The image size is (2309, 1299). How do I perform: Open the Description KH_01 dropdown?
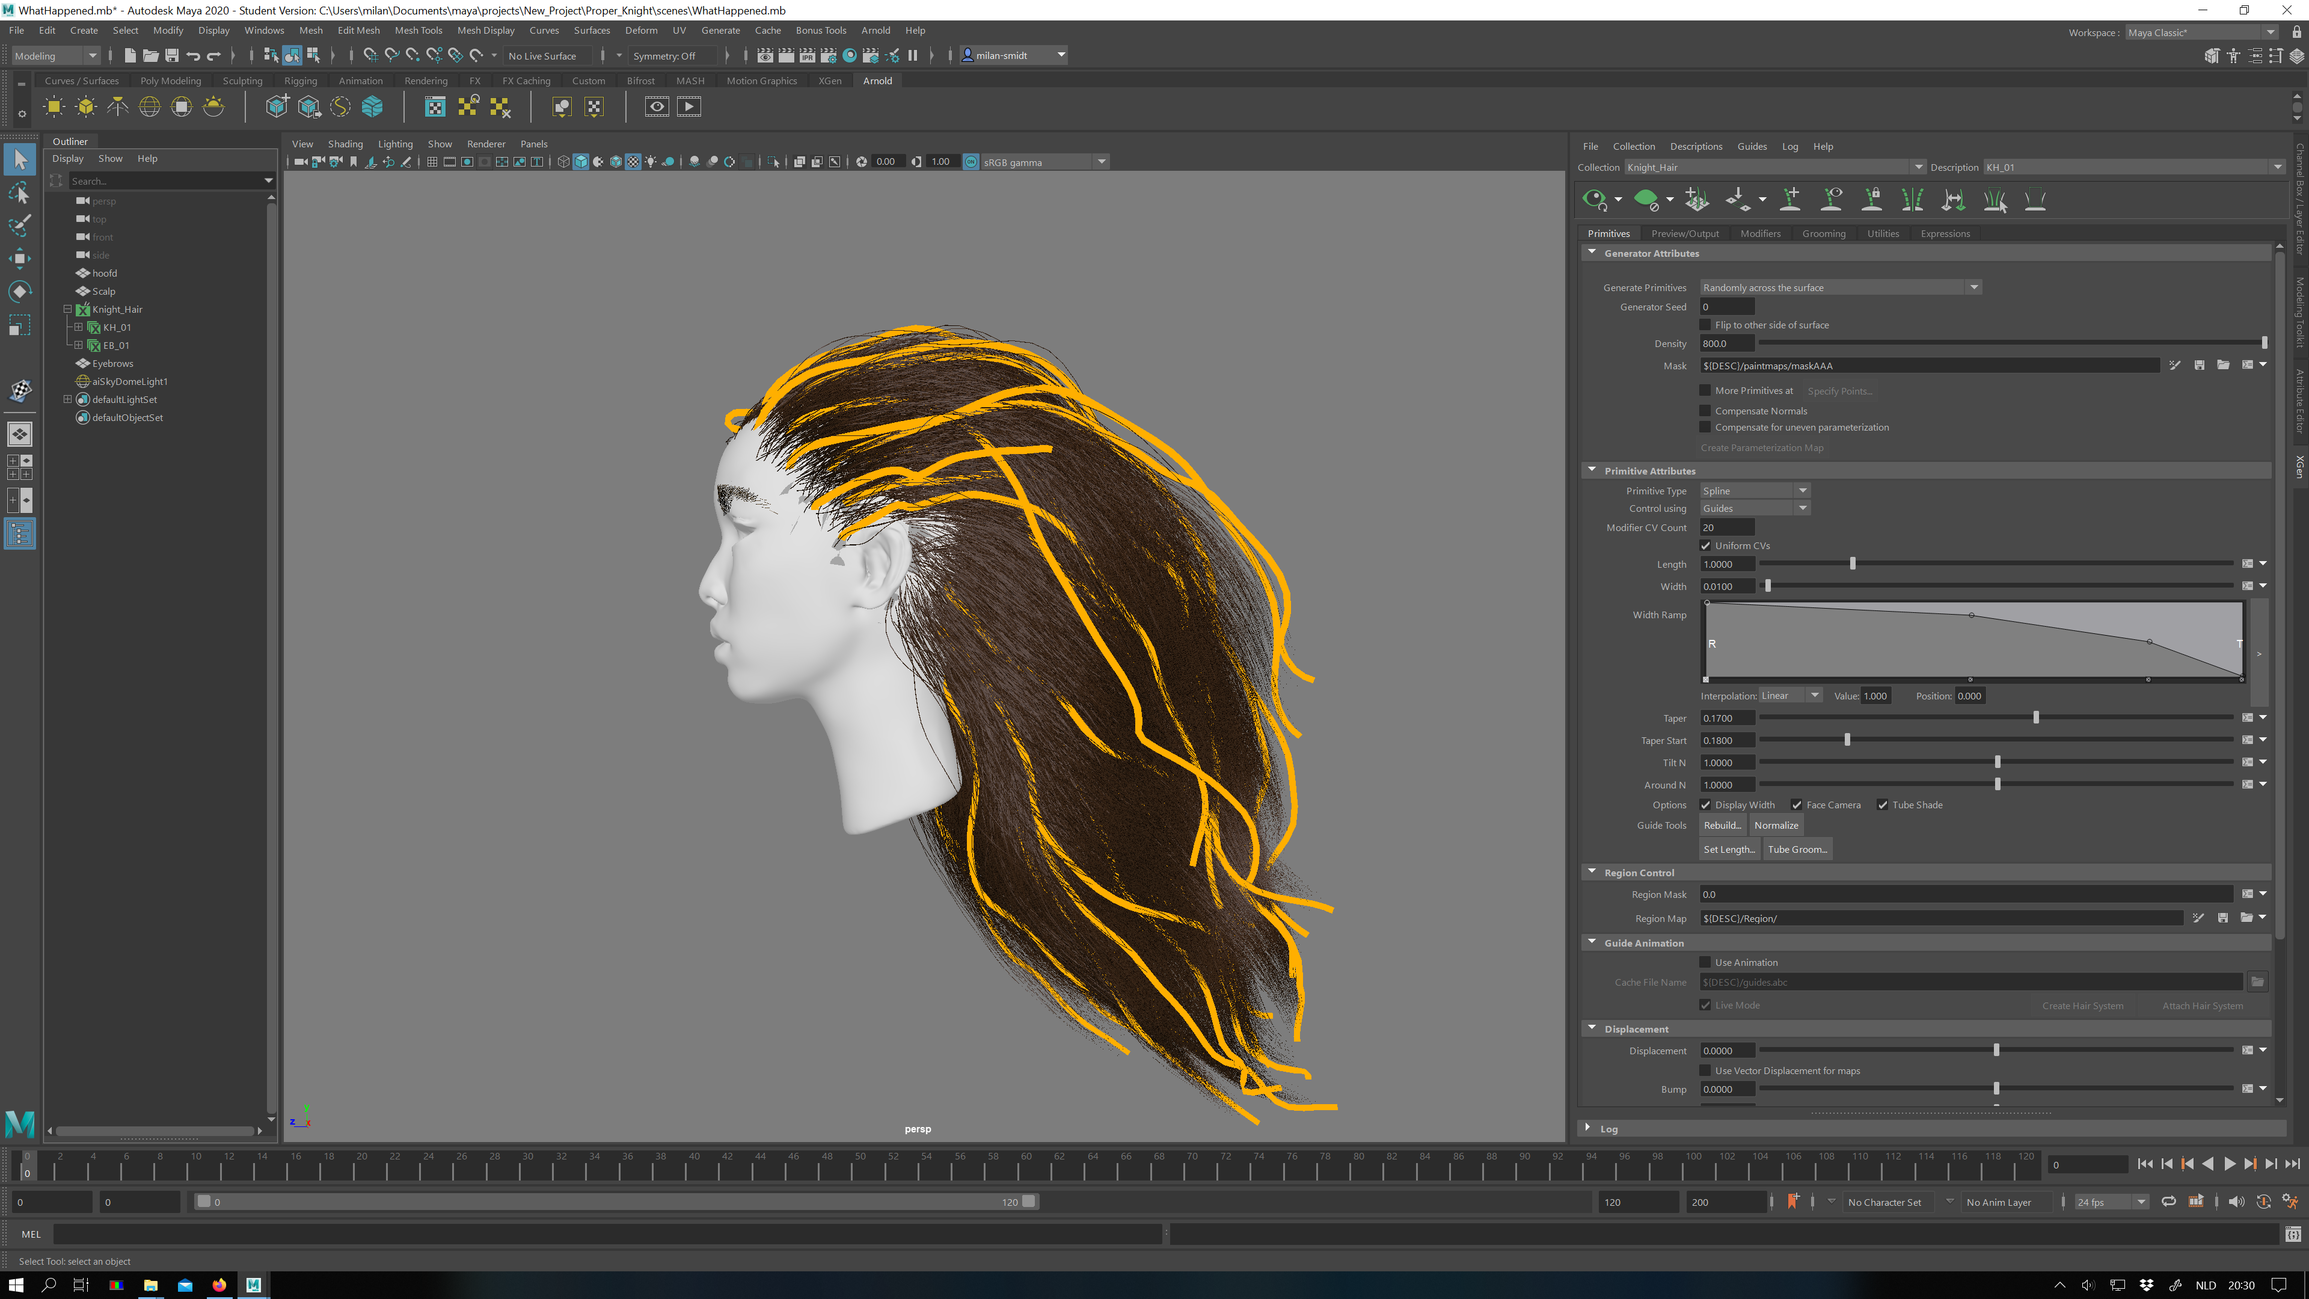tap(2134, 167)
